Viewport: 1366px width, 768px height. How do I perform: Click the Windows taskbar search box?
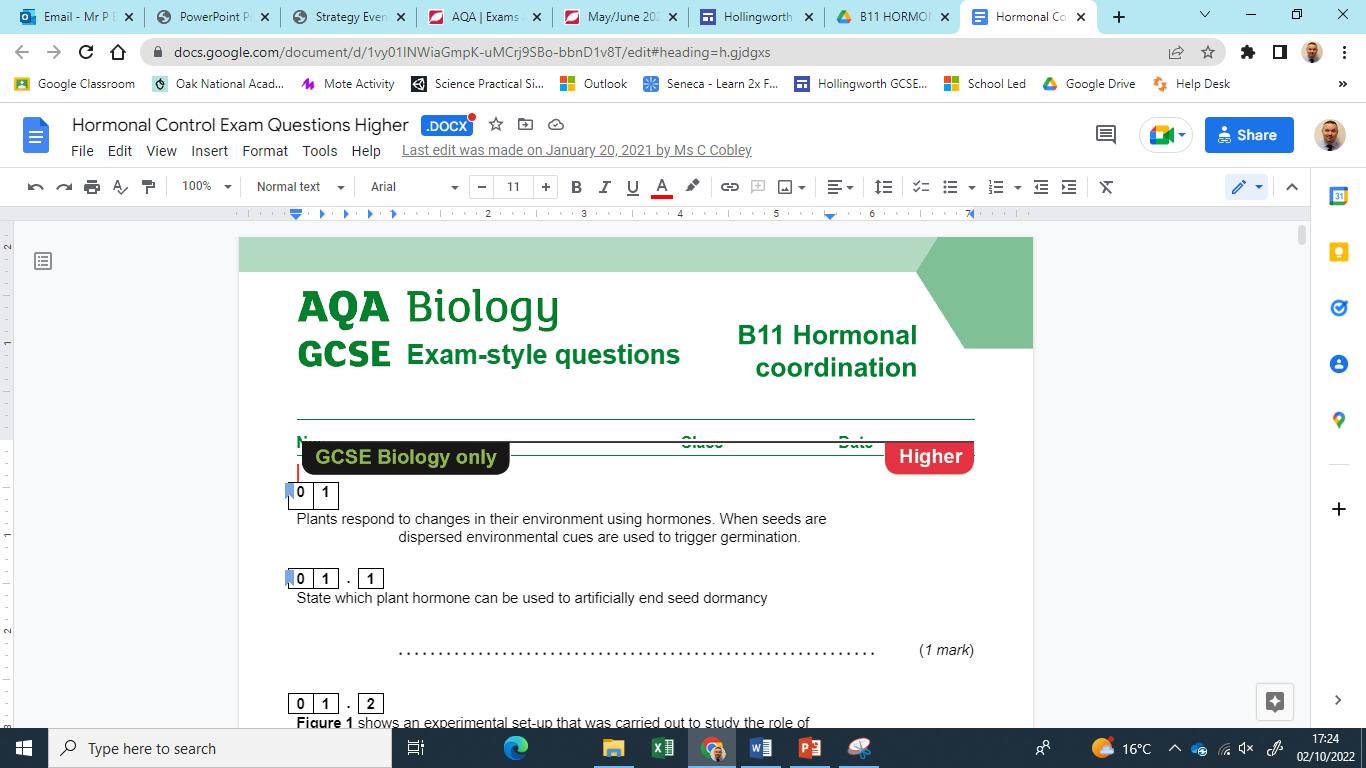(x=220, y=748)
